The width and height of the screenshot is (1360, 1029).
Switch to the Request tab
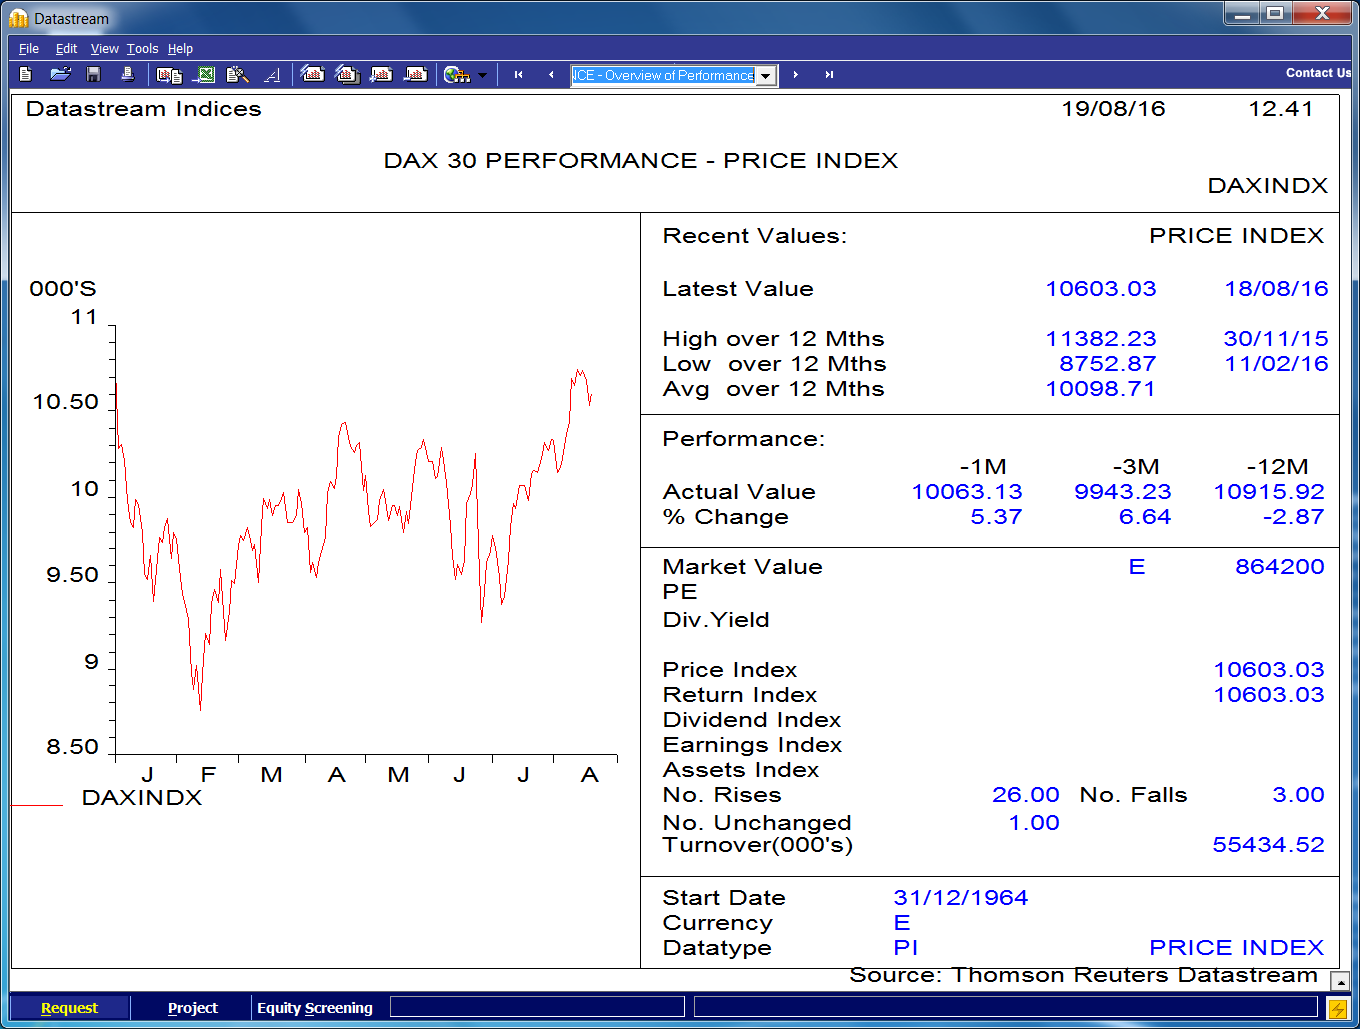click(x=69, y=1008)
